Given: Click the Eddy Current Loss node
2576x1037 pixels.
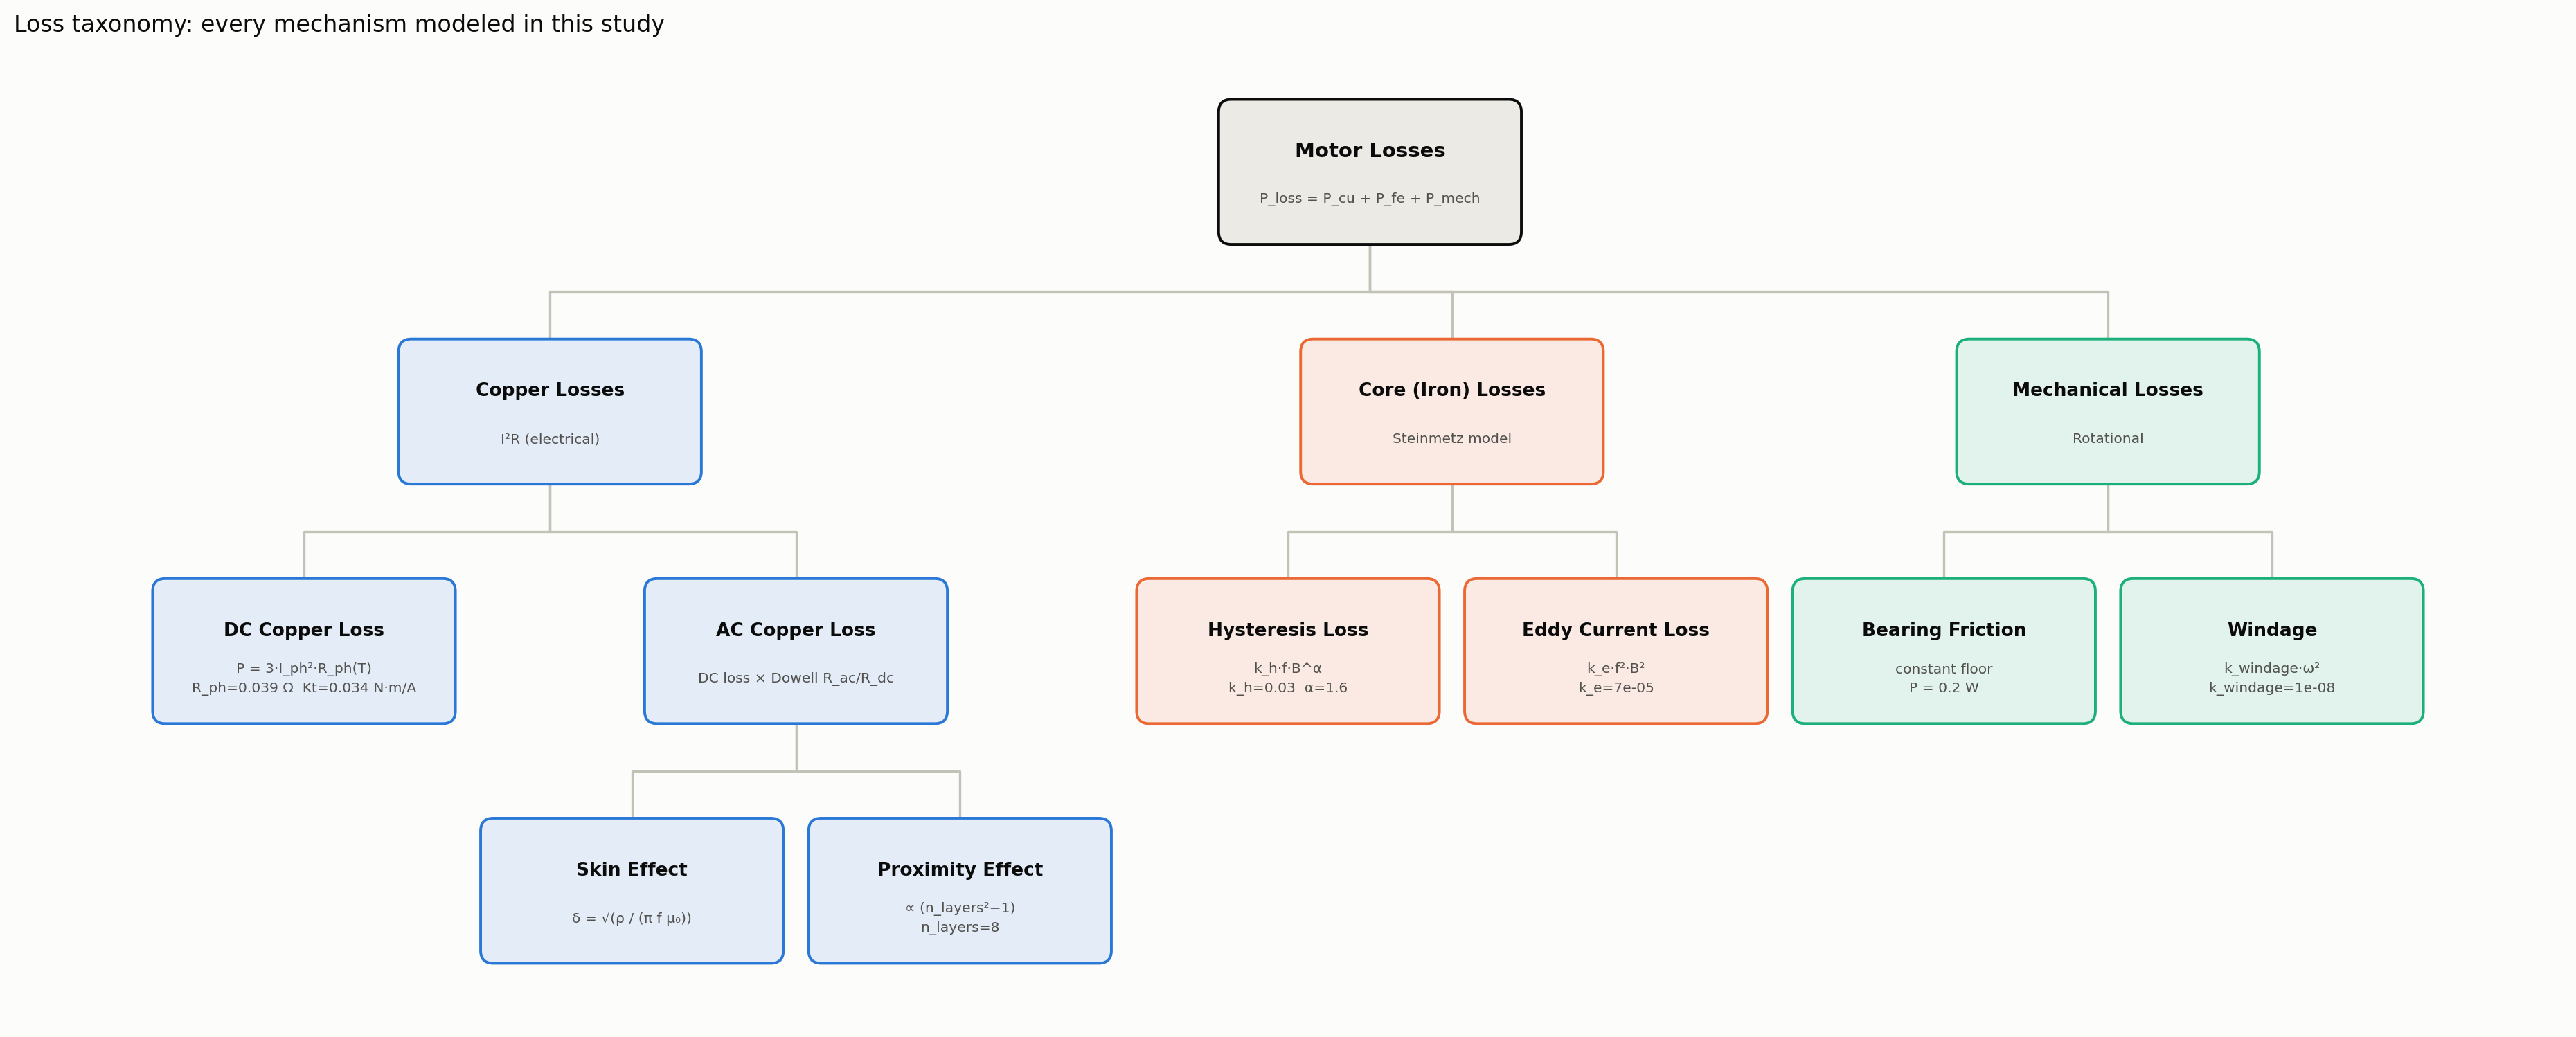Looking at the screenshot, I should click(x=1615, y=651).
